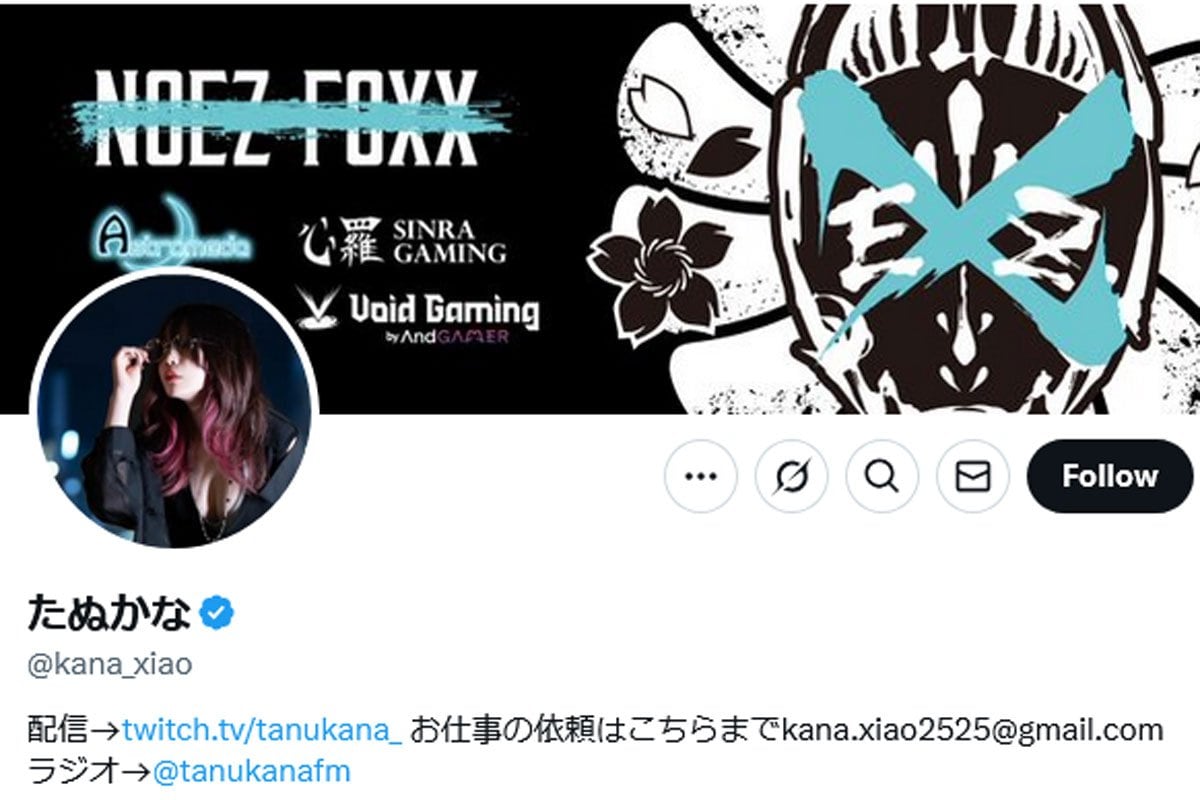Click the Grok profile summary icon
The width and height of the screenshot is (1200, 800).
[791, 476]
